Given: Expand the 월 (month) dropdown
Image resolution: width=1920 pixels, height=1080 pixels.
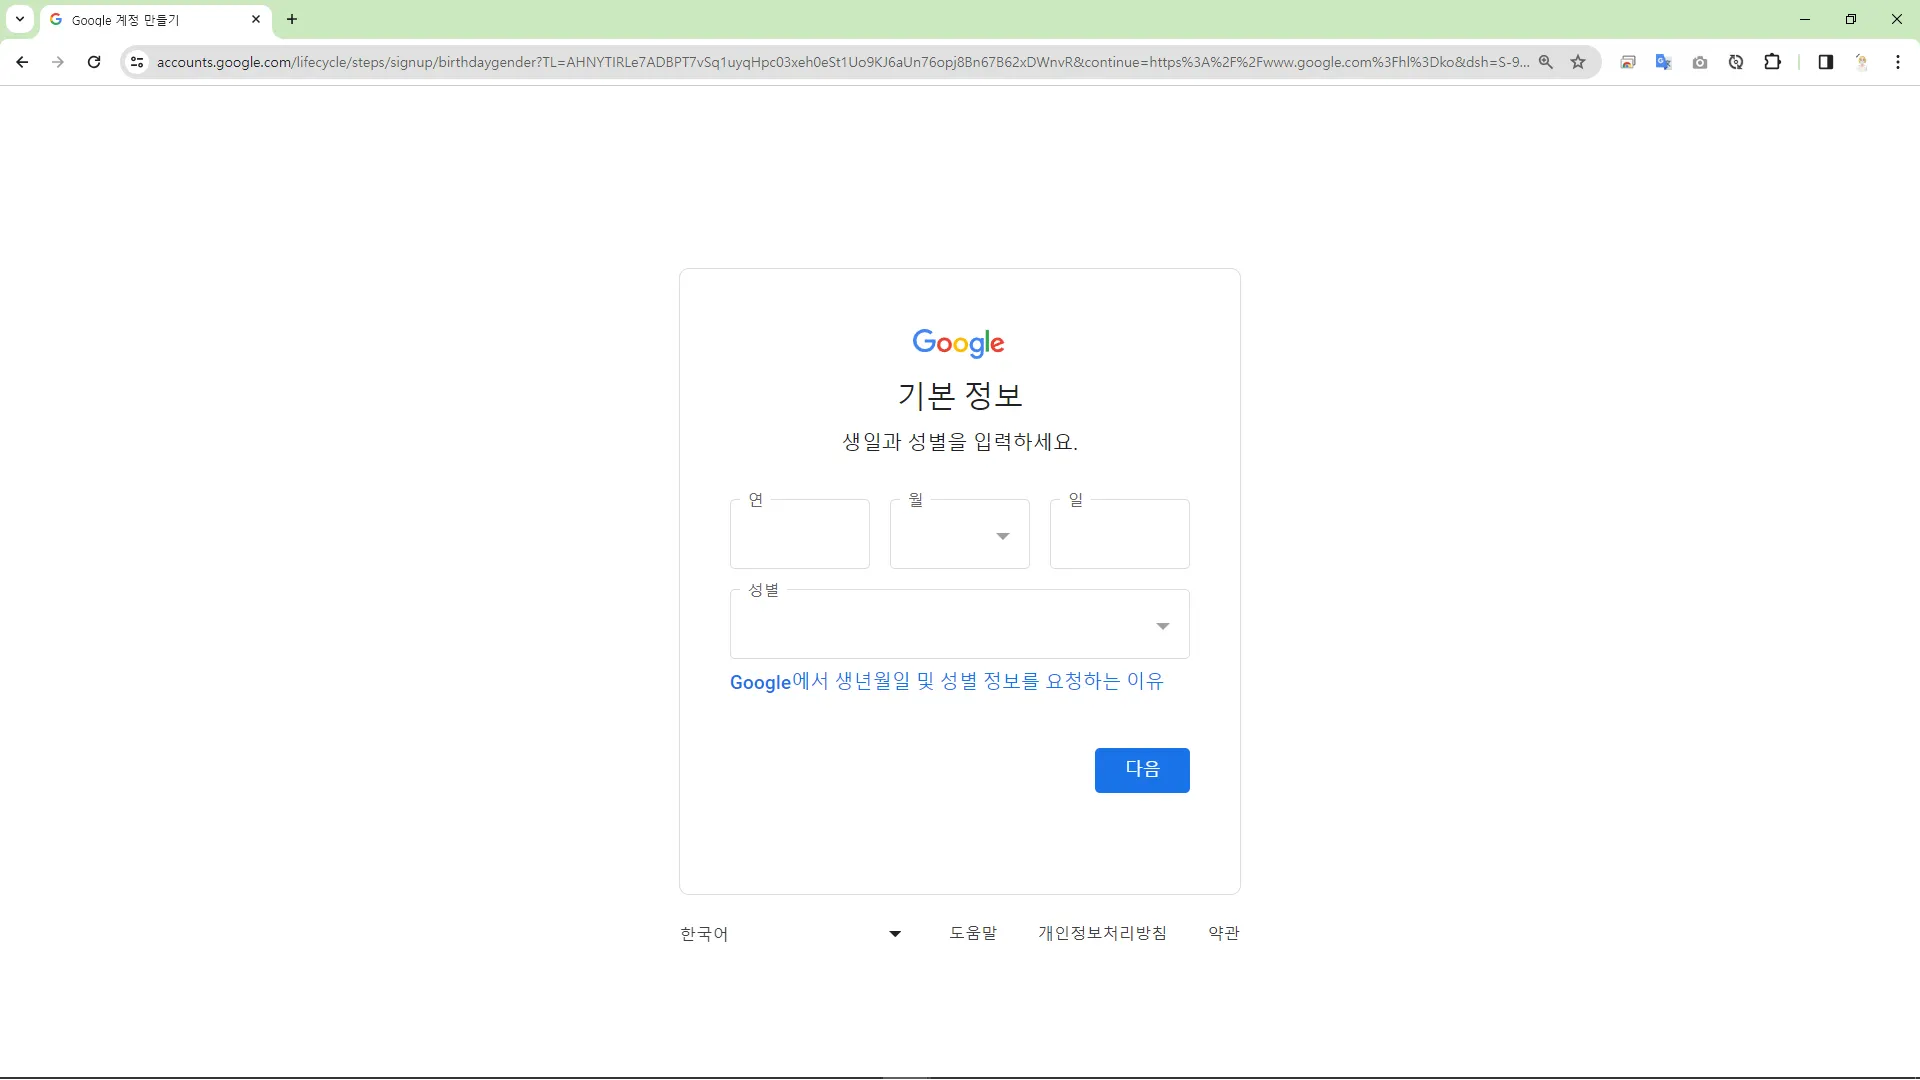Looking at the screenshot, I should click(959, 535).
